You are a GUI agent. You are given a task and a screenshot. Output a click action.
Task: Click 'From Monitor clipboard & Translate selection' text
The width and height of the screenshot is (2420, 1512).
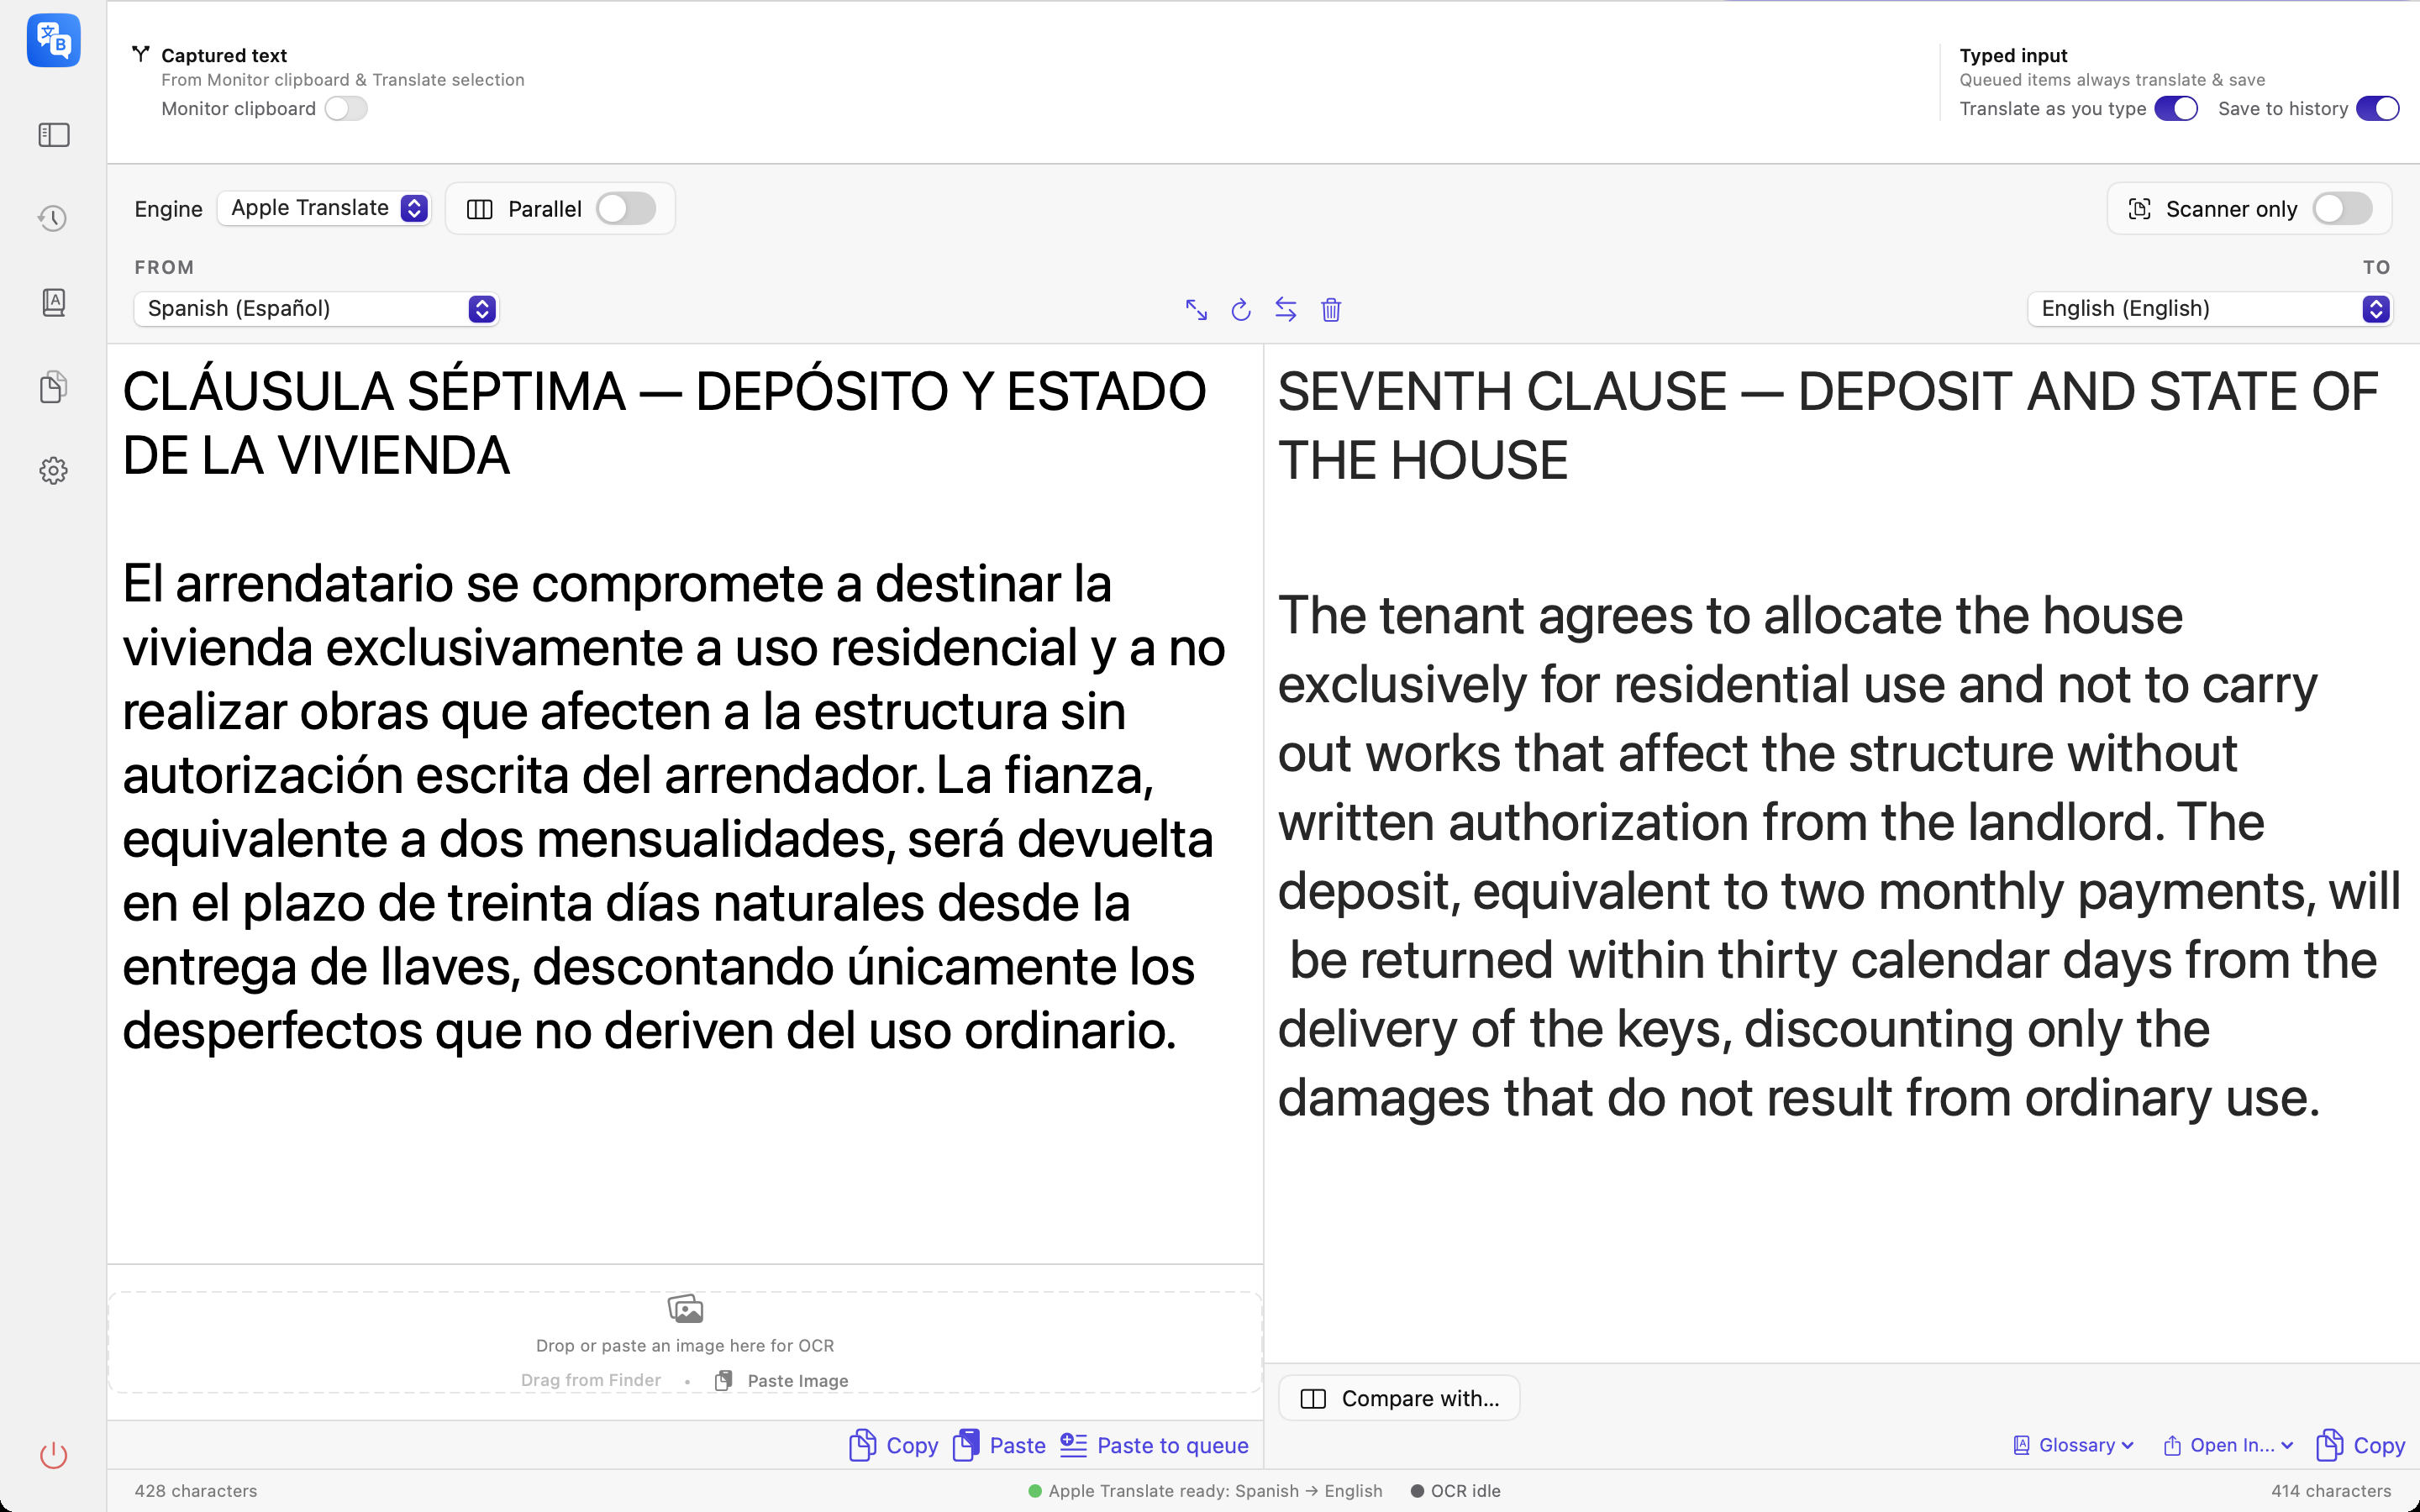[343, 80]
